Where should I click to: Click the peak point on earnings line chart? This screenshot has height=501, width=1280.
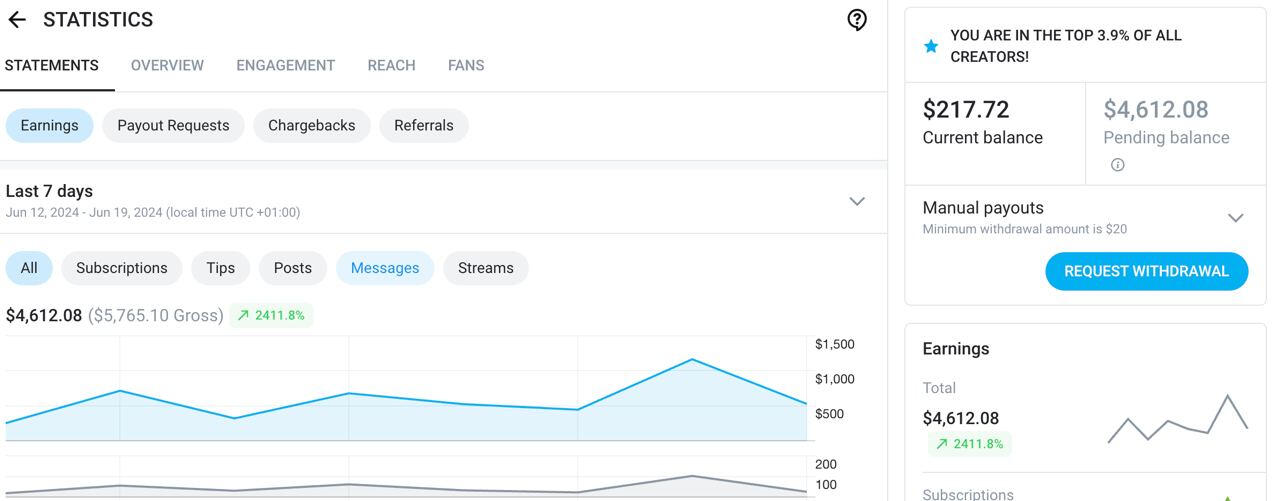point(692,359)
